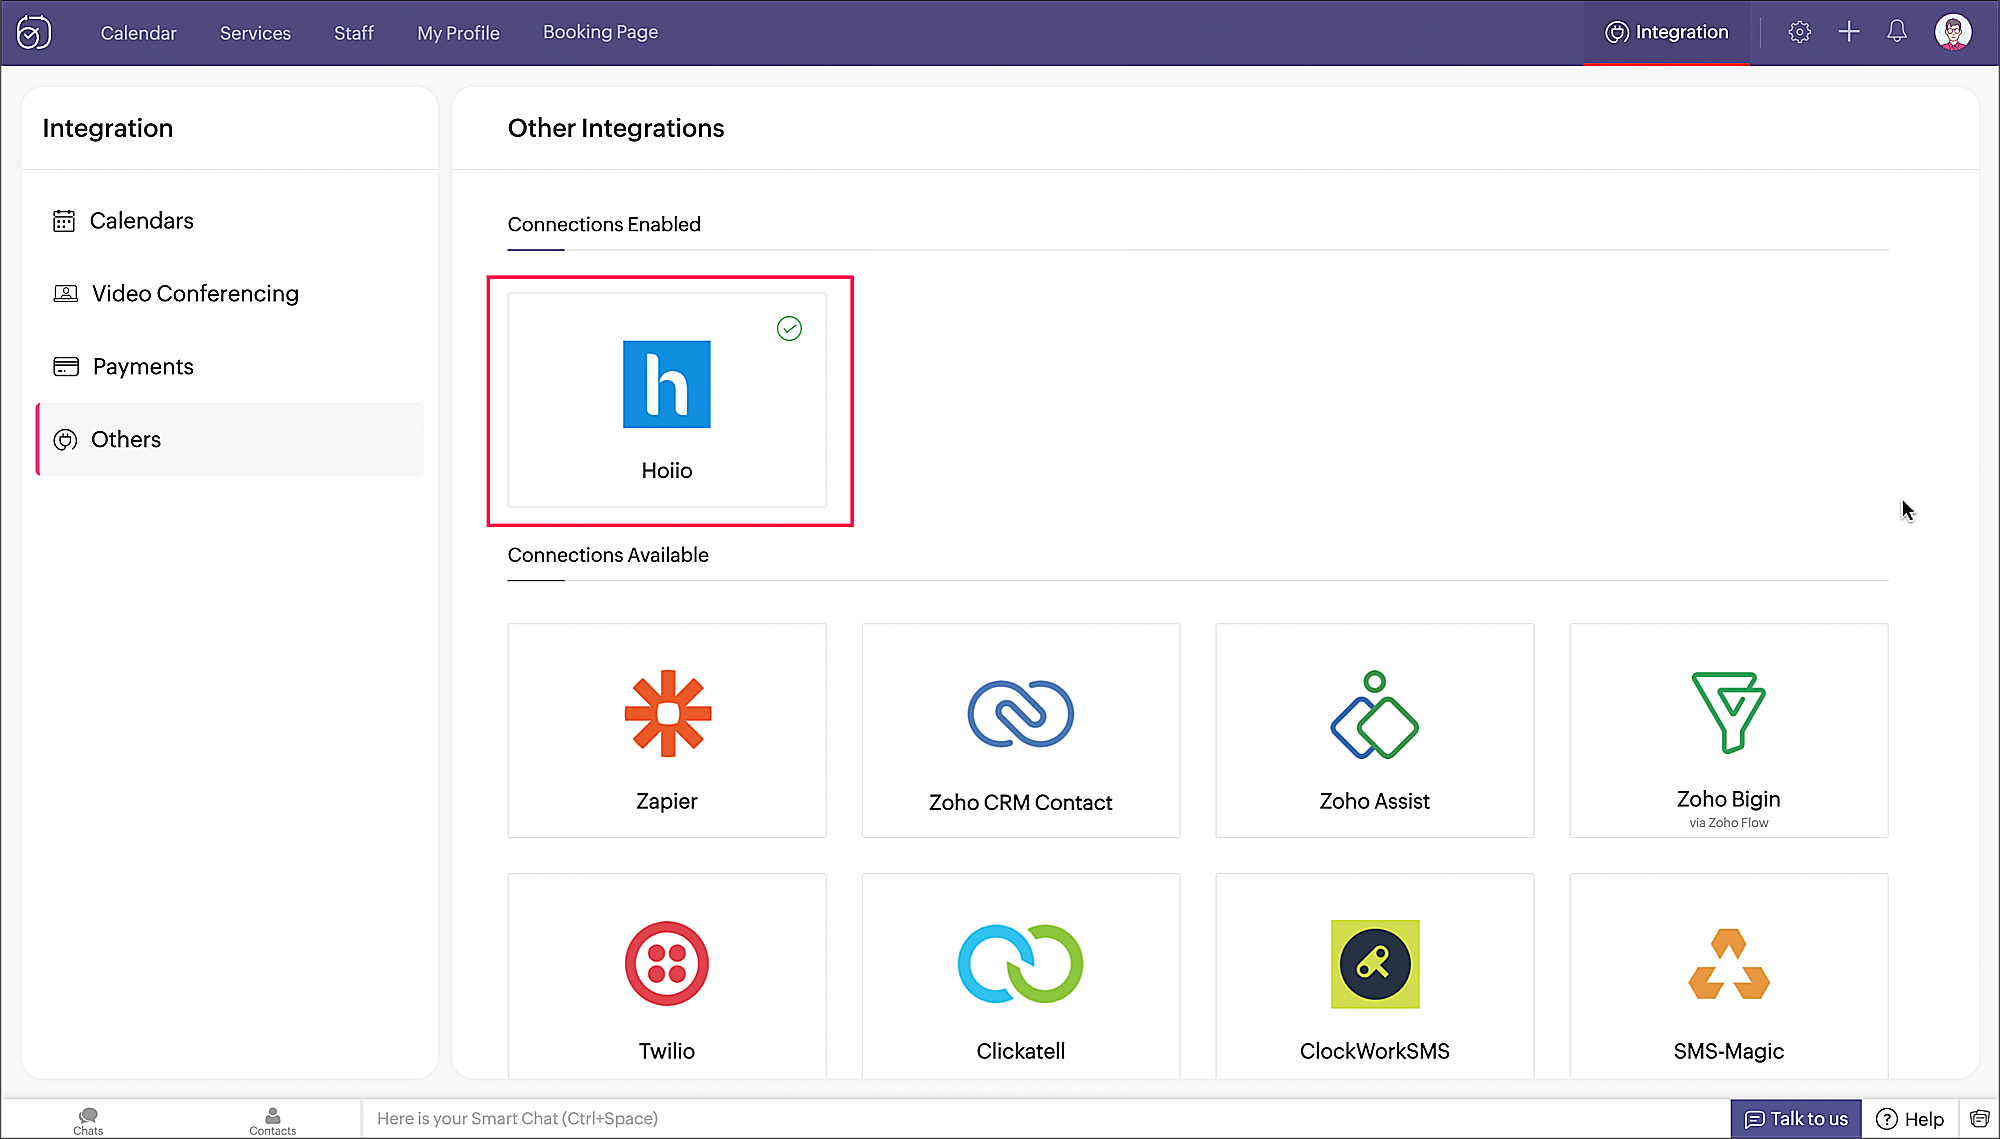The image size is (2000, 1139).
Task: Click the Clickatell label text
Action: [x=1020, y=1051]
